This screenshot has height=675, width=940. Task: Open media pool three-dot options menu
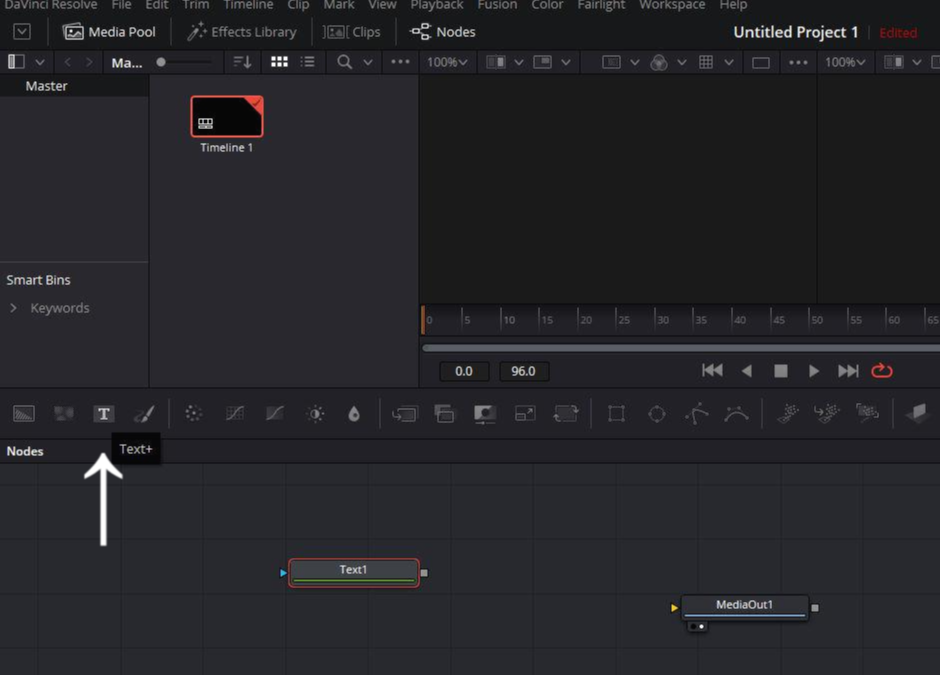tap(400, 62)
